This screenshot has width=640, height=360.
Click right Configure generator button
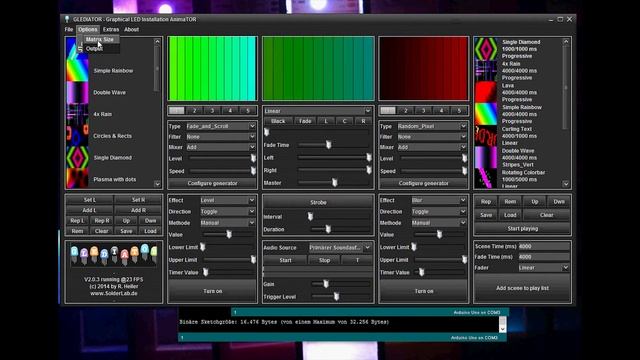click(x=424, y=183)
